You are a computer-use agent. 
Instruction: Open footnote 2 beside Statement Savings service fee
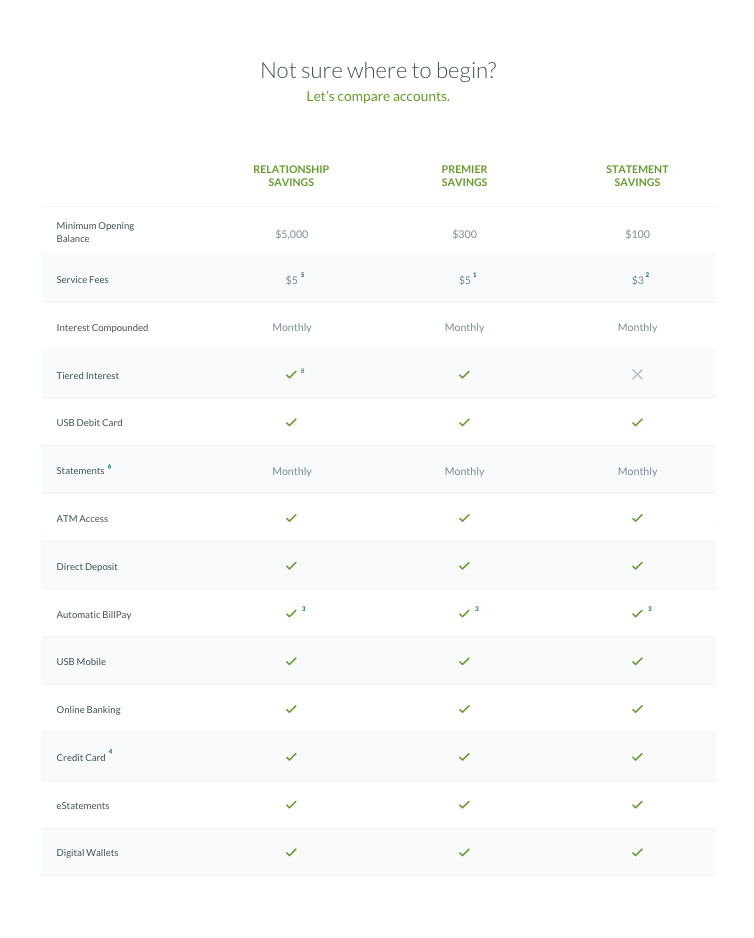pyautogui.click(x=648, y=275)
